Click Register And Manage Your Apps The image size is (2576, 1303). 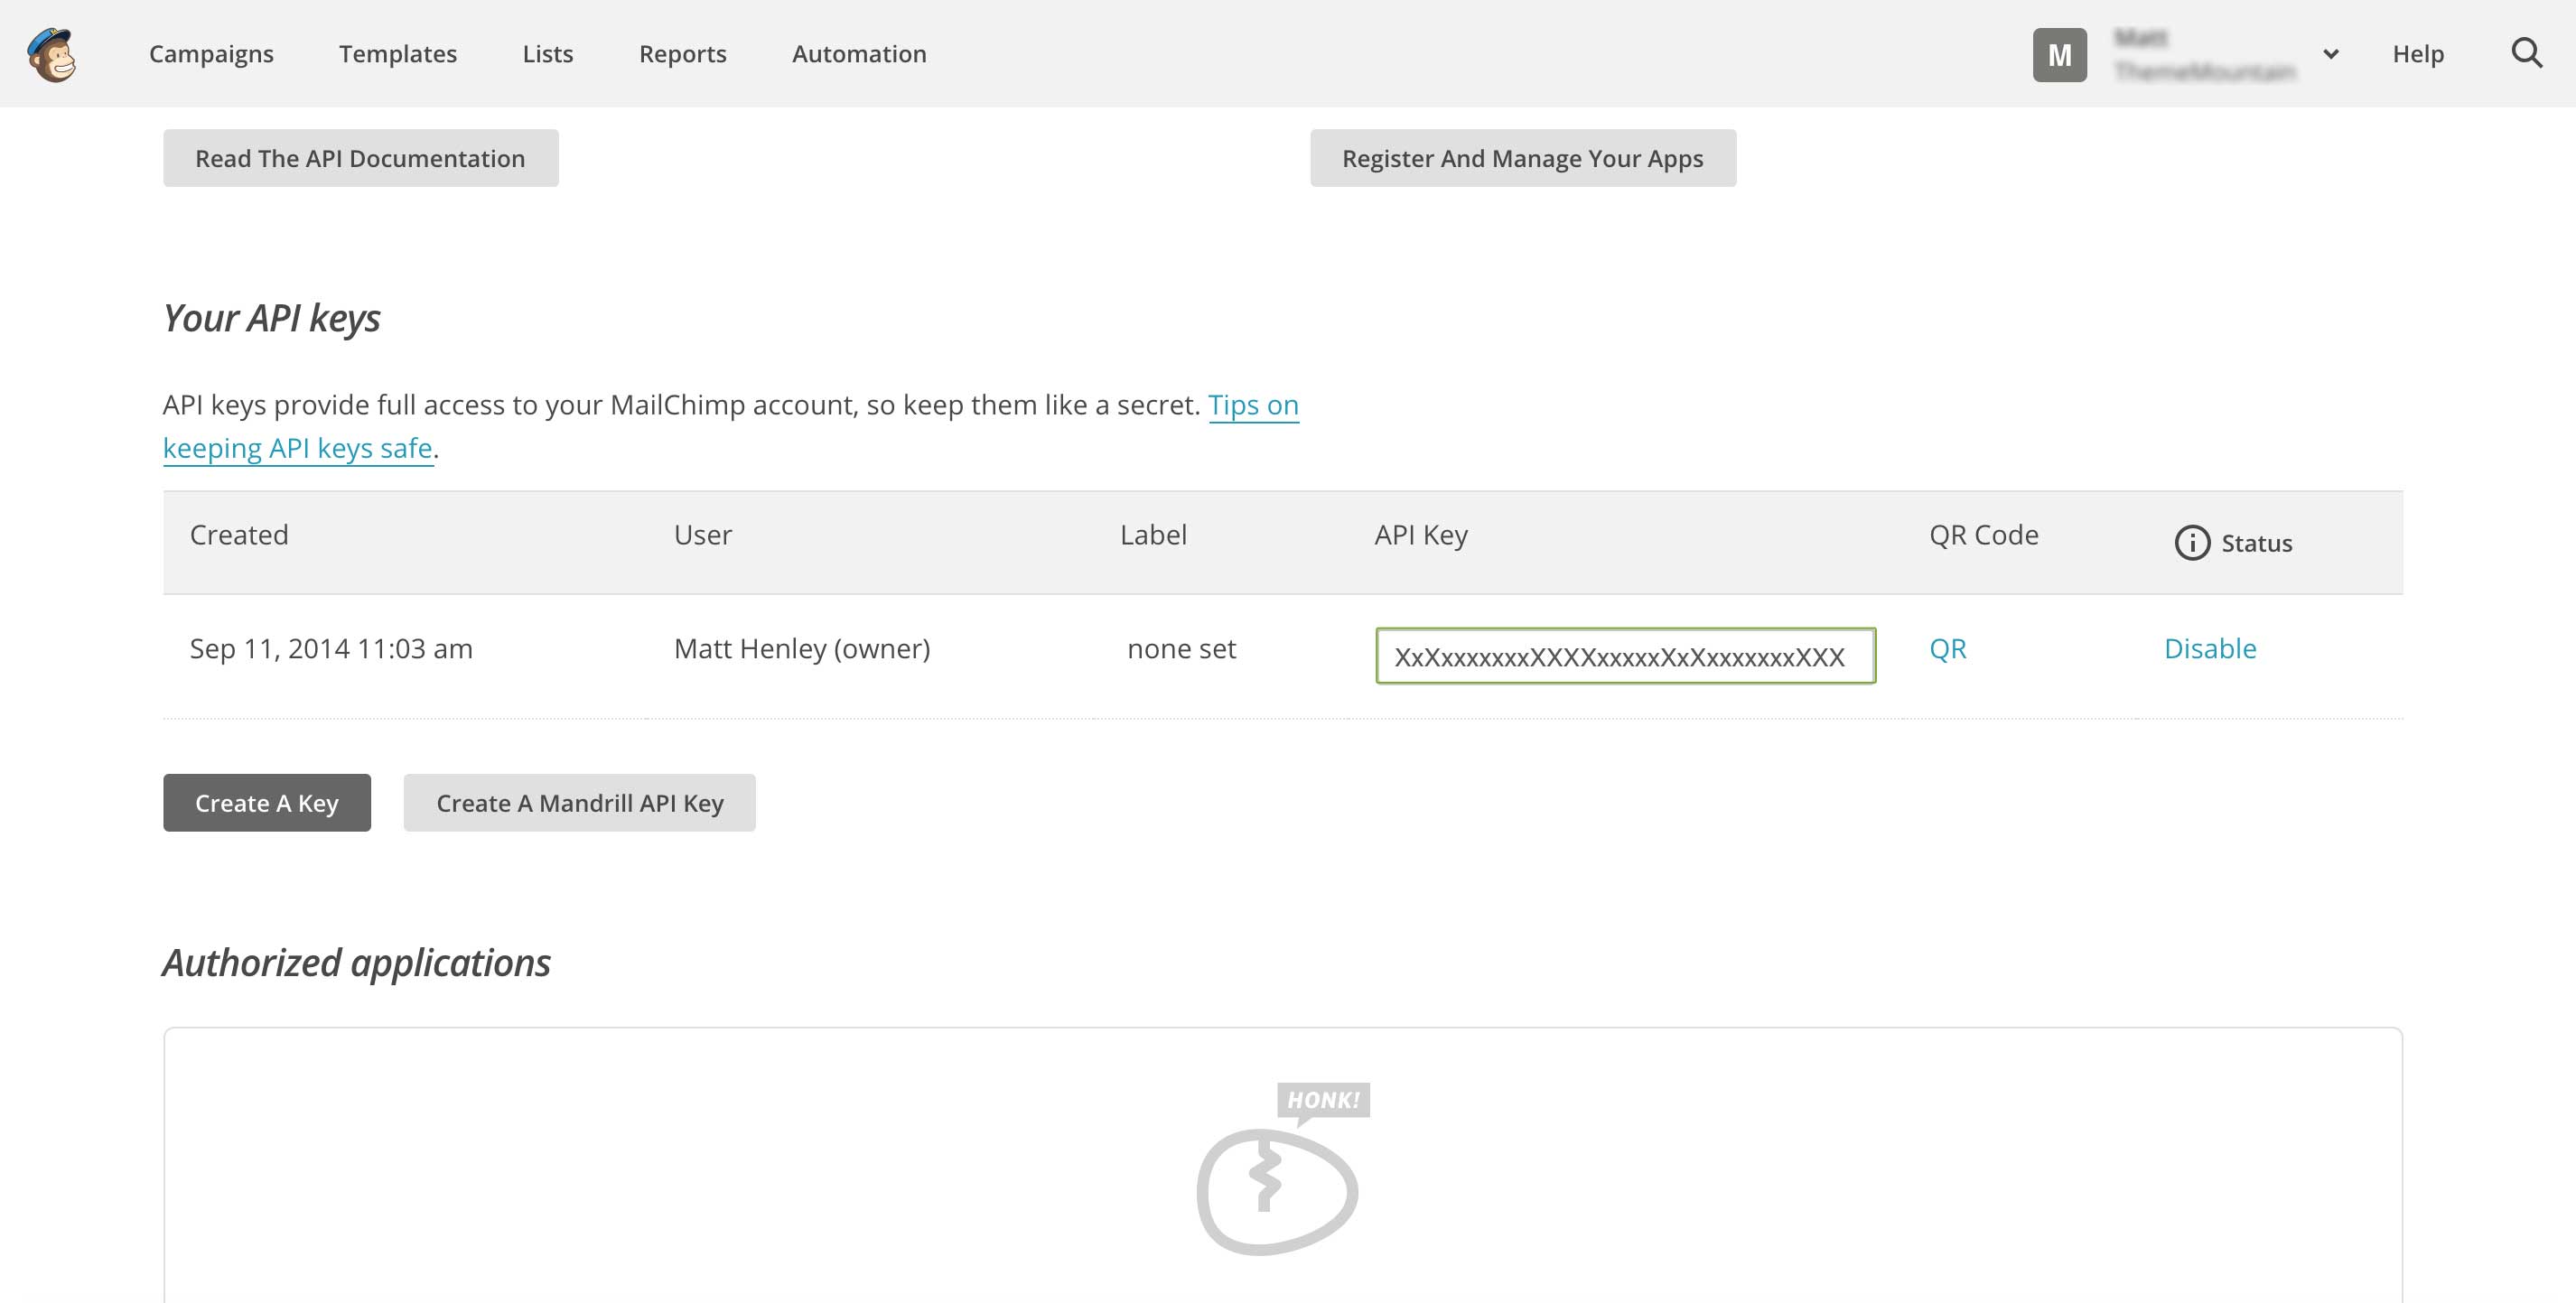1523,158
